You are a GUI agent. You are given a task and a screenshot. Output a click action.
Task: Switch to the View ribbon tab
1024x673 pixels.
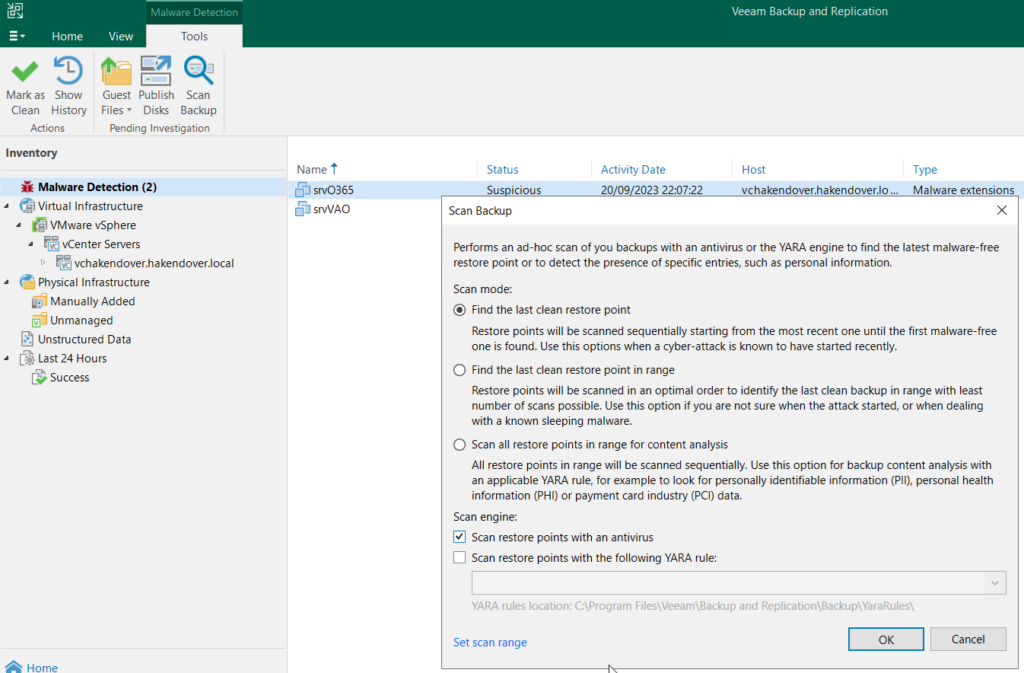(x=121, y=37)
